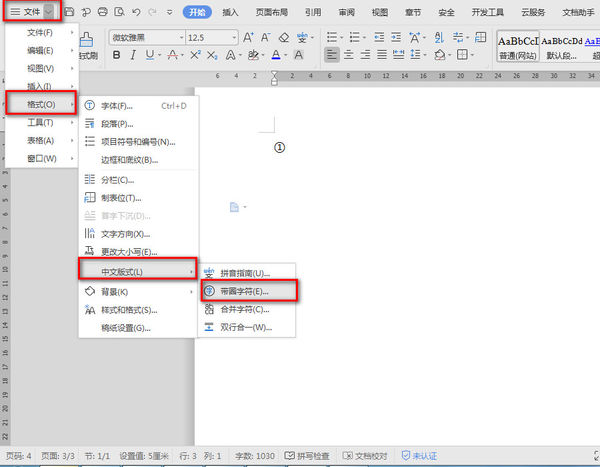The height and width of the screenshot is (467, 600).
Task: Select 段落(P)... menu entry
Action: [x=139, y=124]
